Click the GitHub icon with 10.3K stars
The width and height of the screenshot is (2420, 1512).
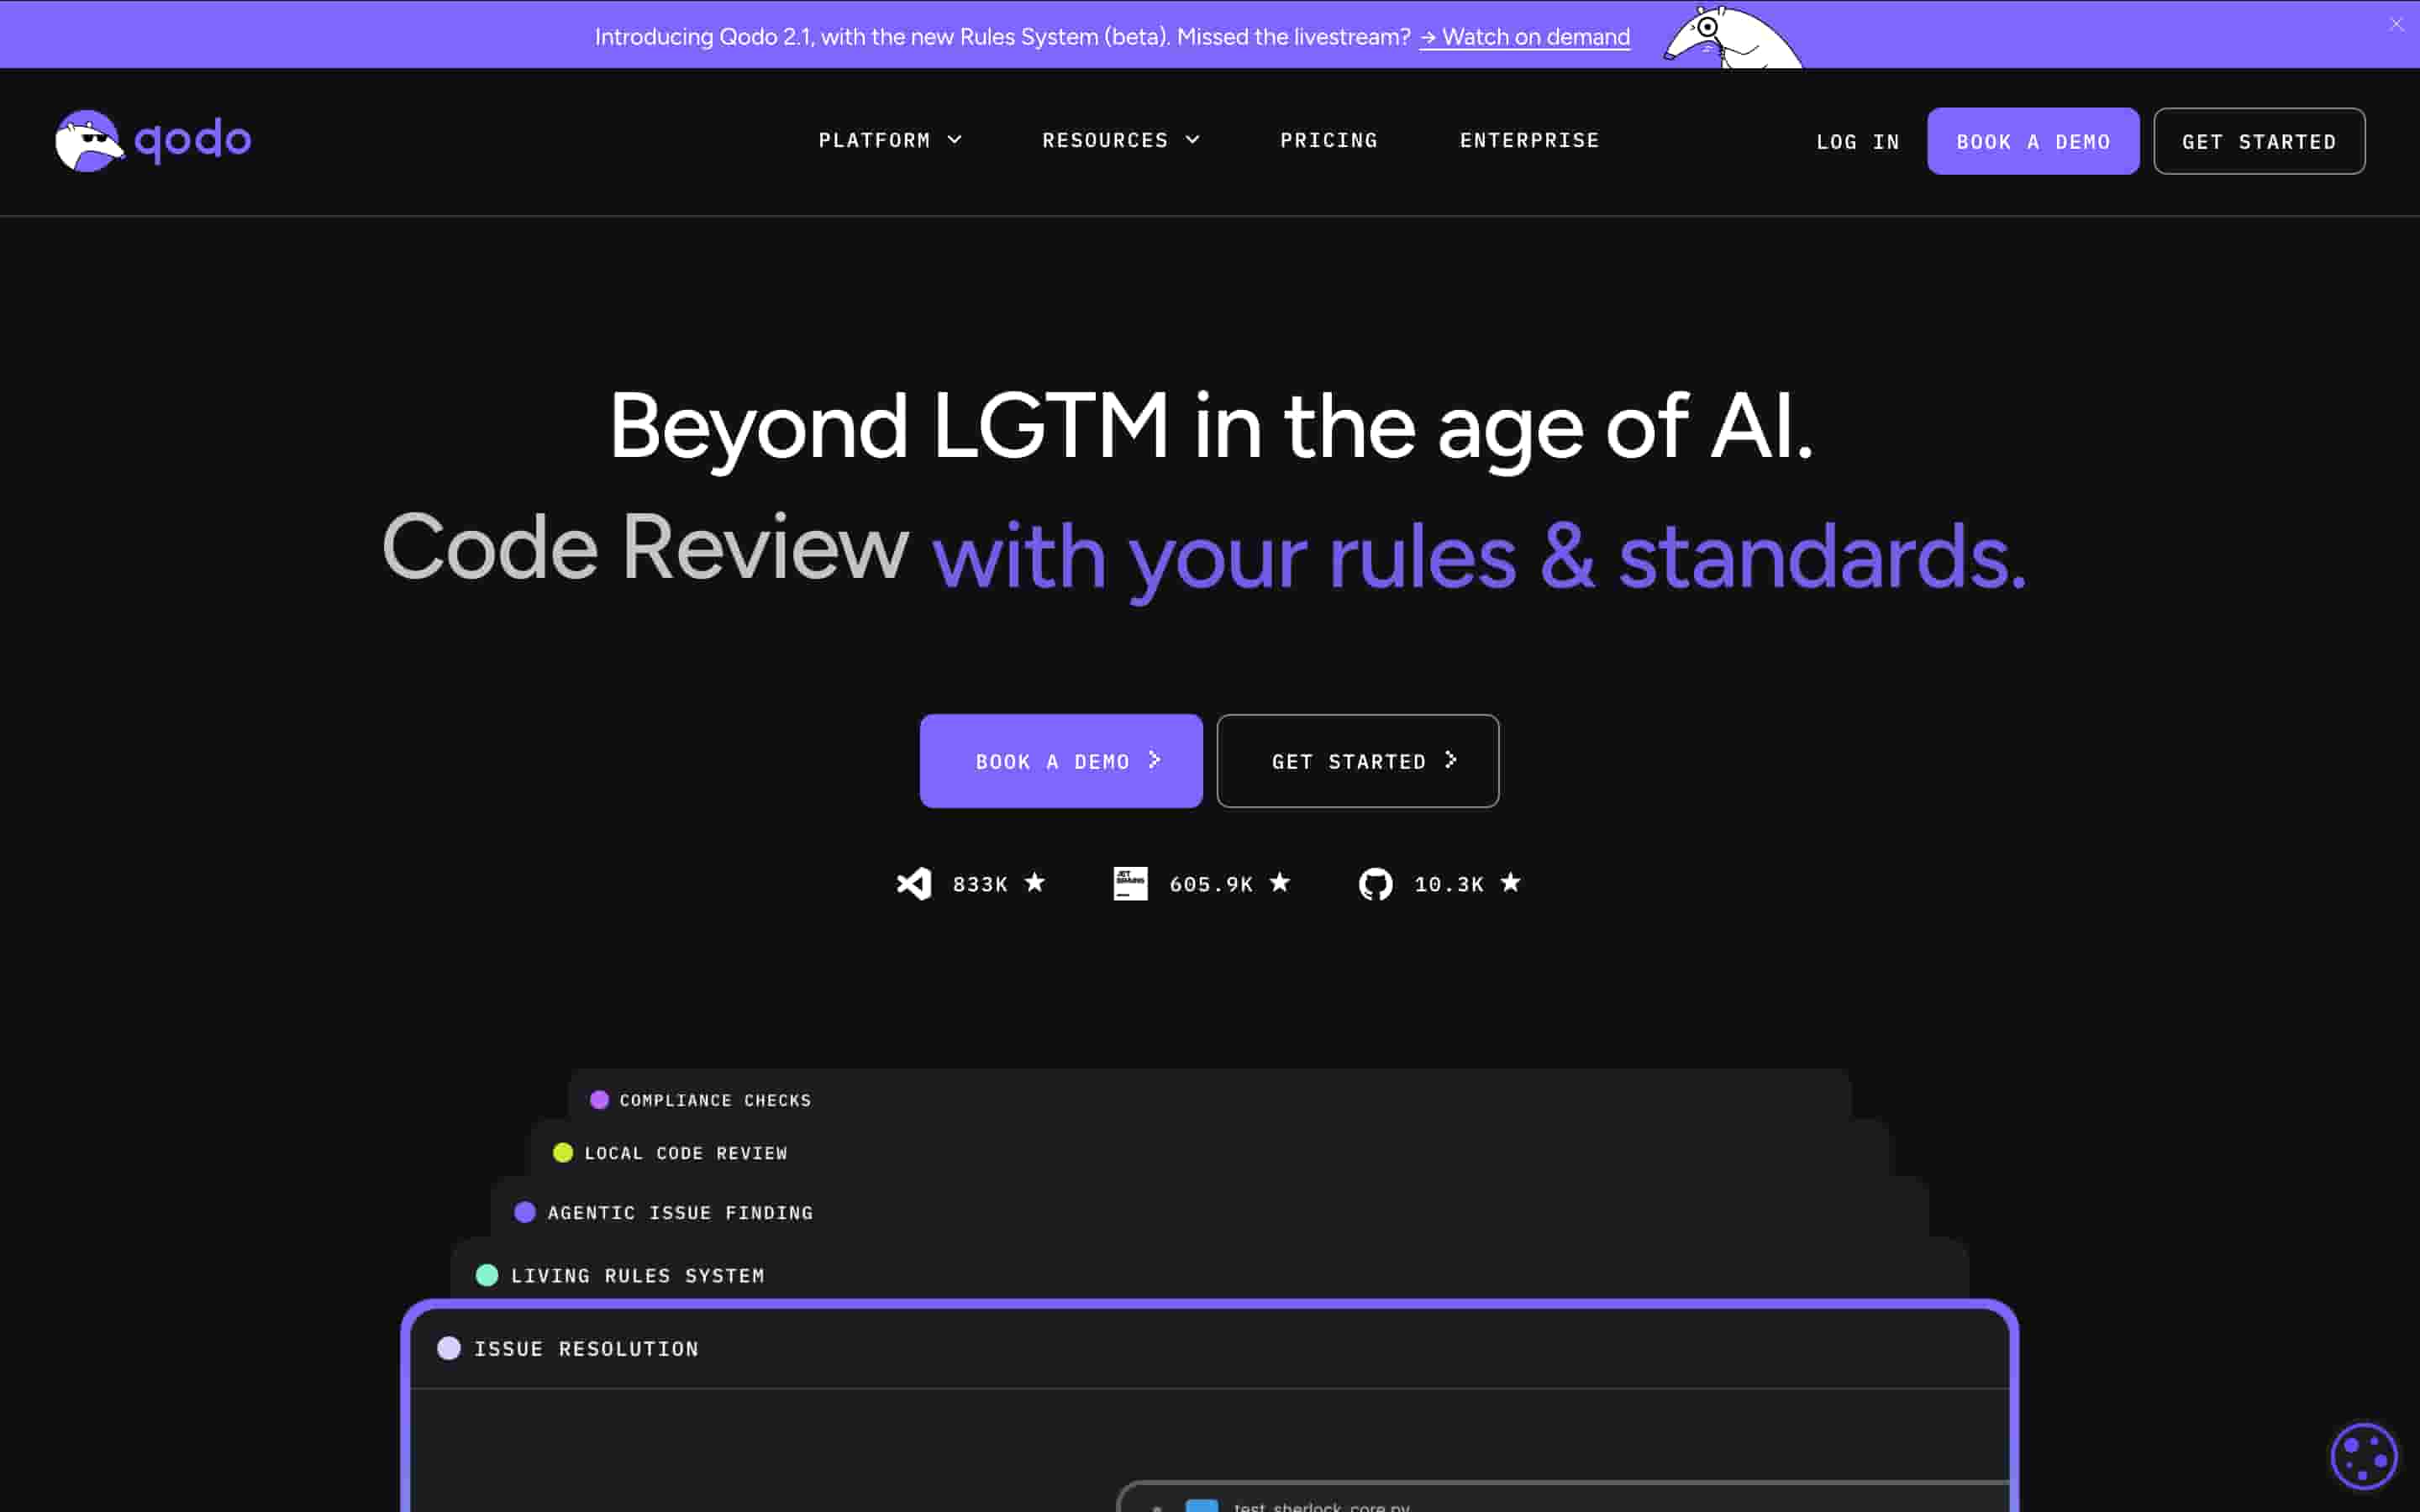pyautogui.click(x=1375, y=884)
